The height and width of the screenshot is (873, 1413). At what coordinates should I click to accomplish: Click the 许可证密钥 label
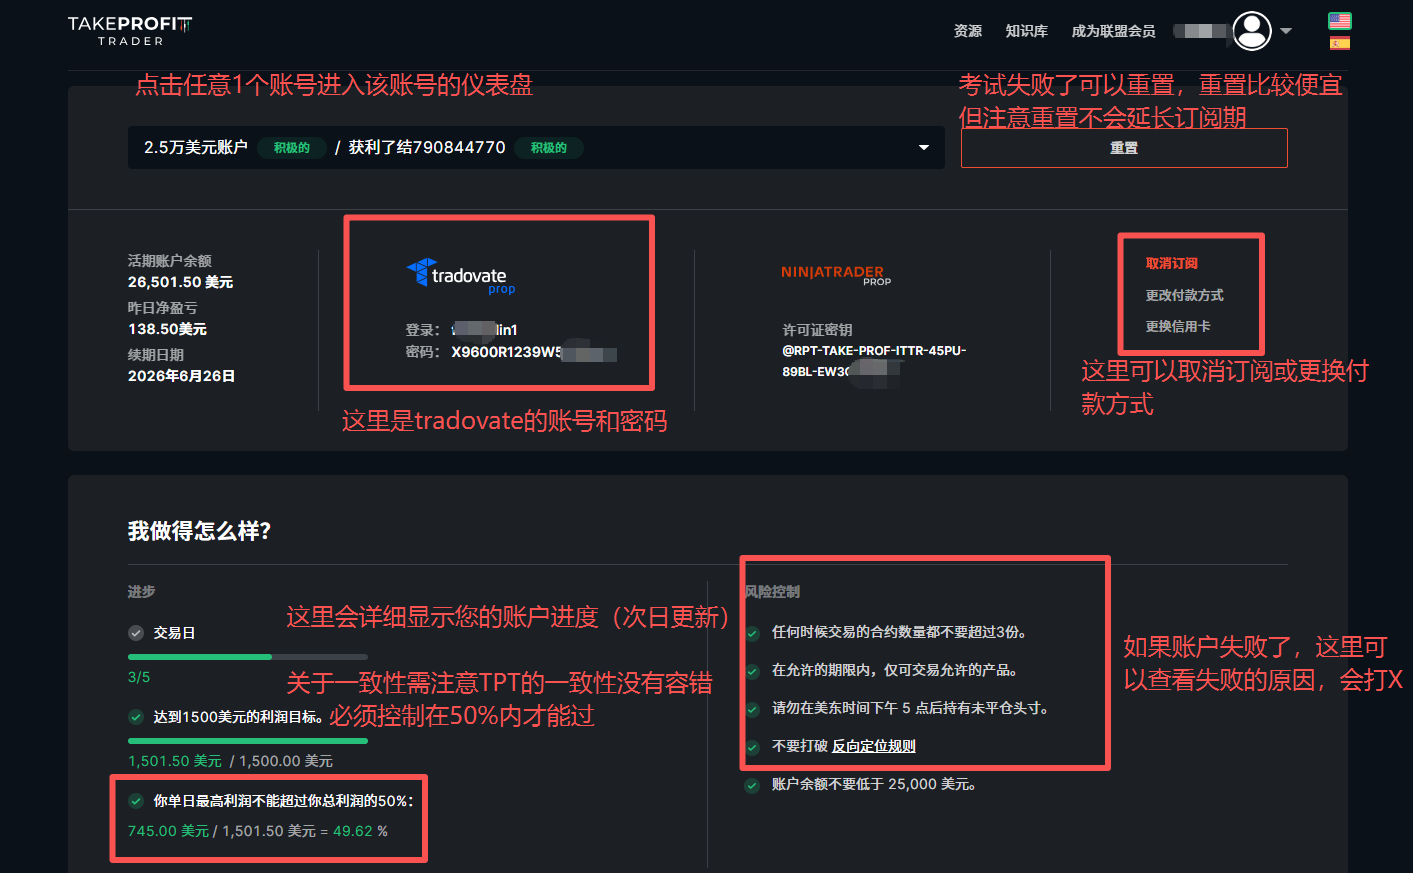[817, 330]
